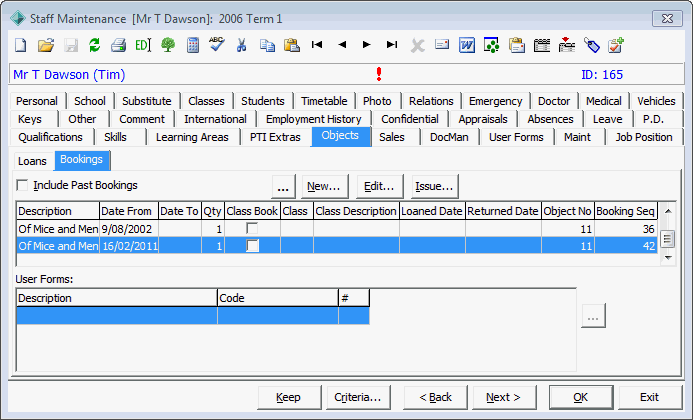Click the black grid table icon
Image resolution: width=693 pixels, height=420 pixels.
coord(542,45)
